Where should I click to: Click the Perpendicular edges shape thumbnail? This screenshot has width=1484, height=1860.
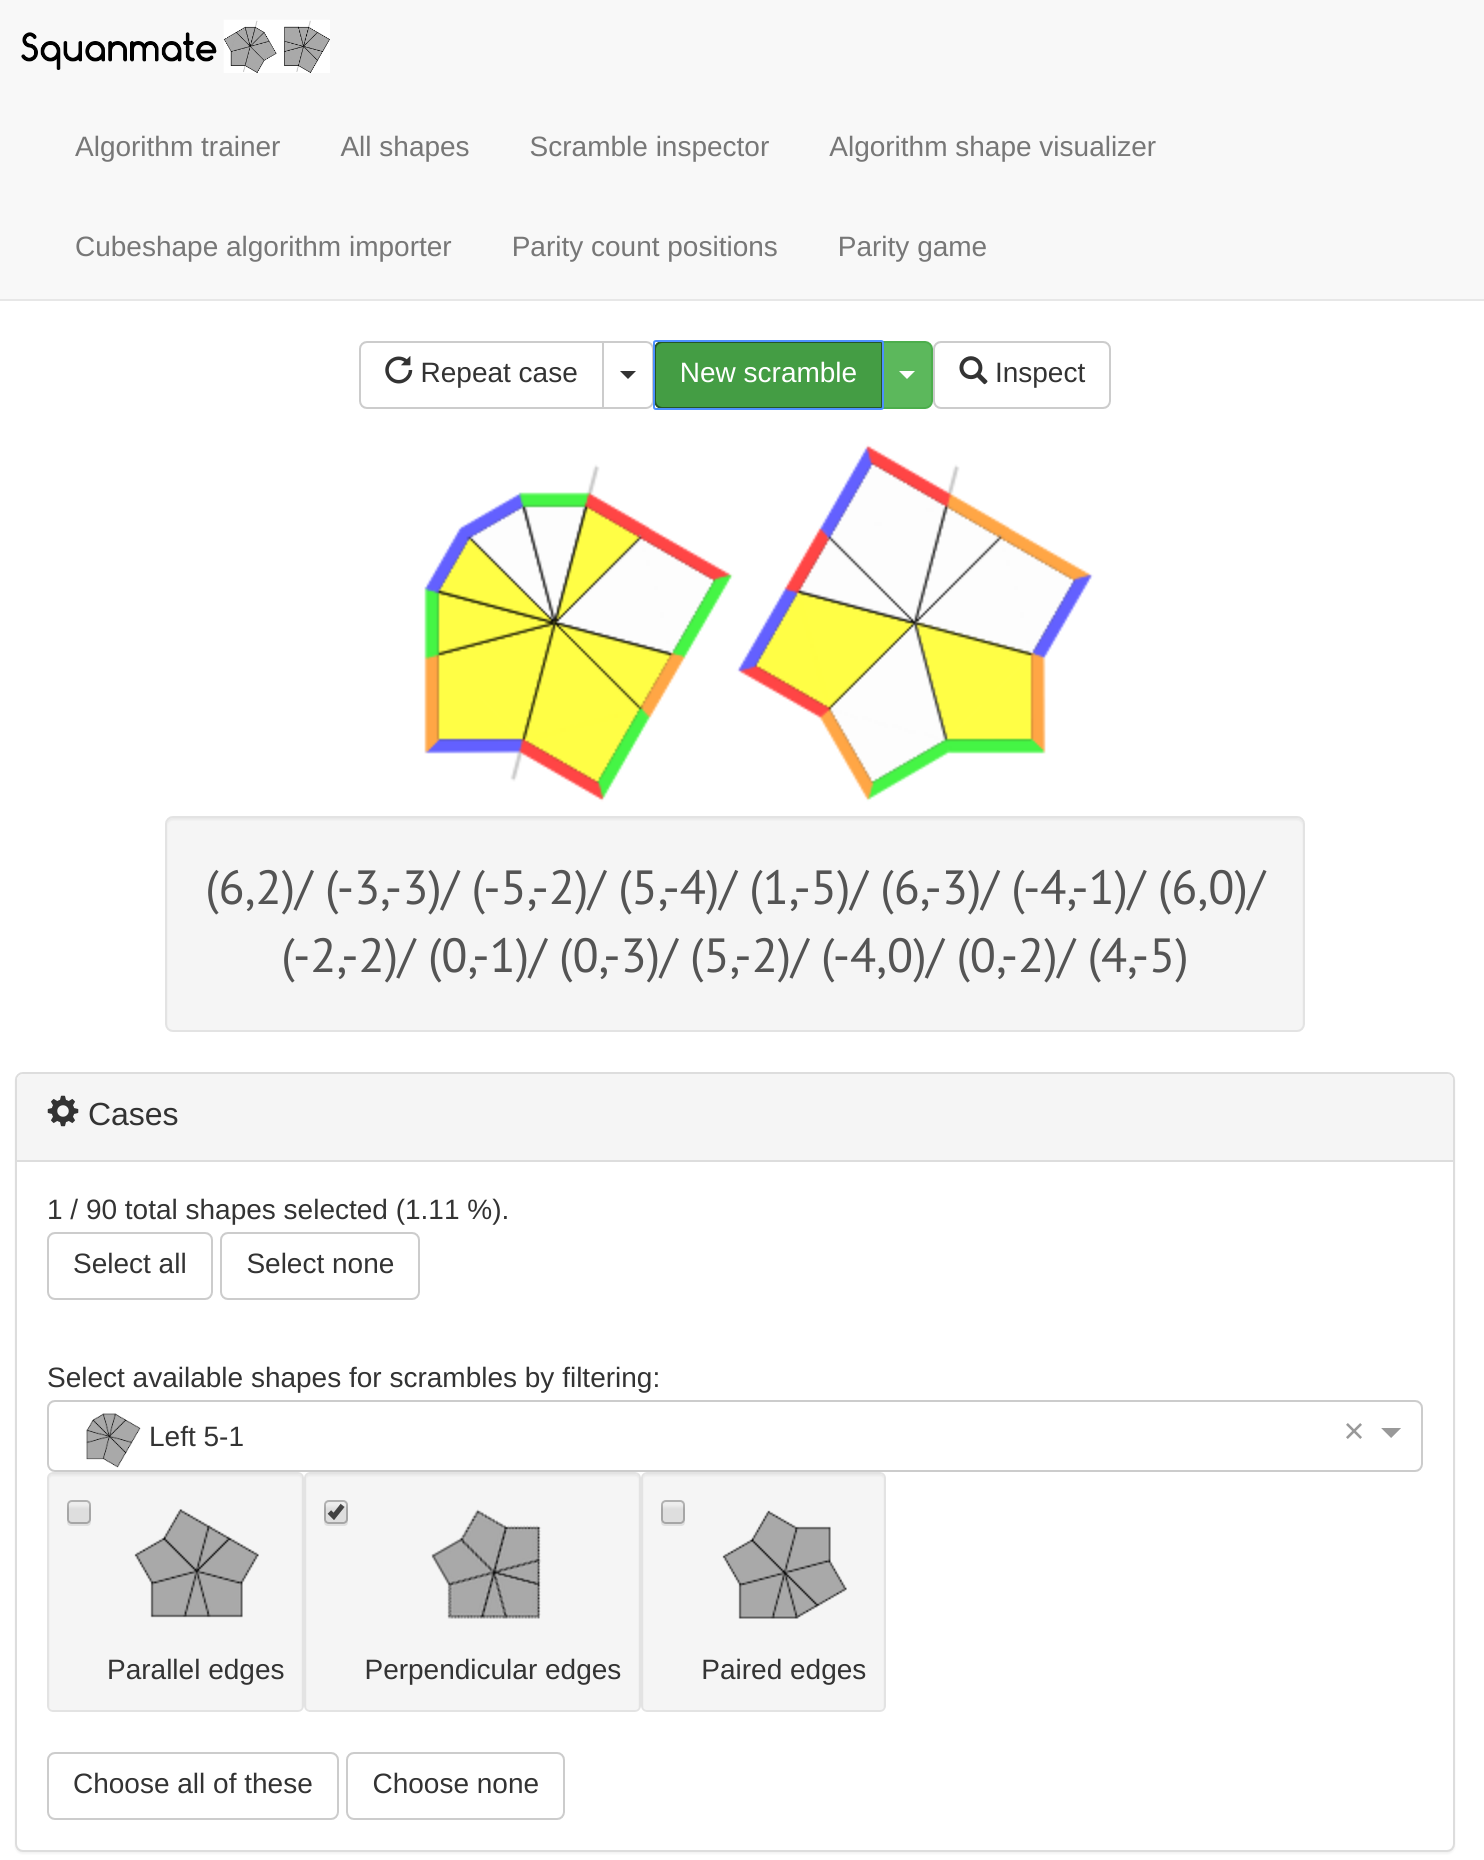coord(487,1565)
